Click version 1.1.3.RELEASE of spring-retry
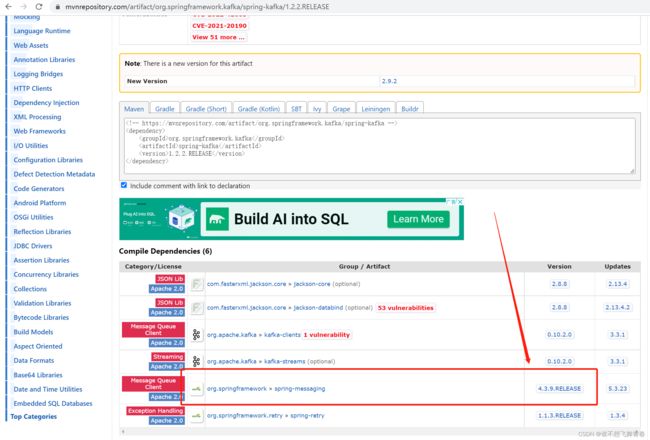This screenshot has height=440, width=650. click(559, 416)
